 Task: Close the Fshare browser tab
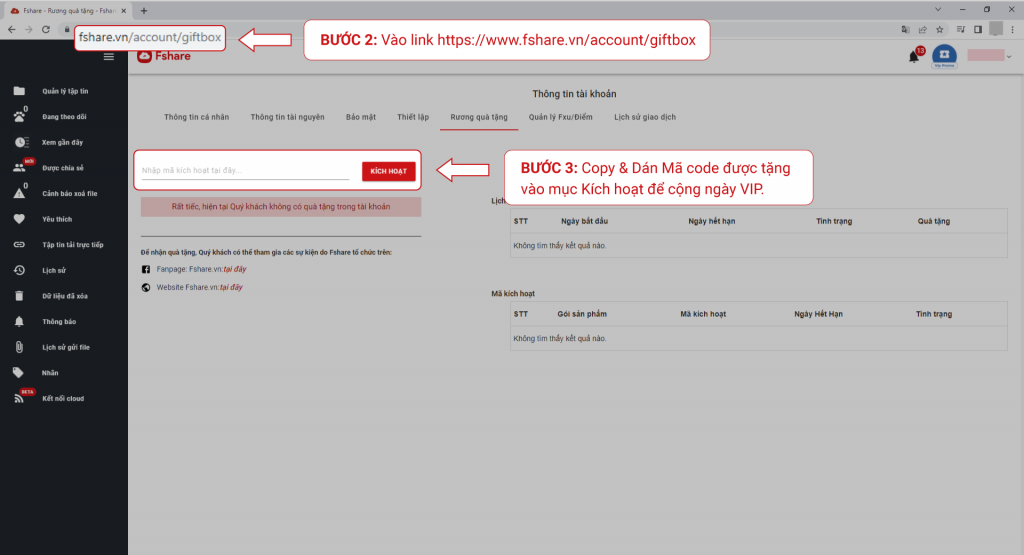123,10
